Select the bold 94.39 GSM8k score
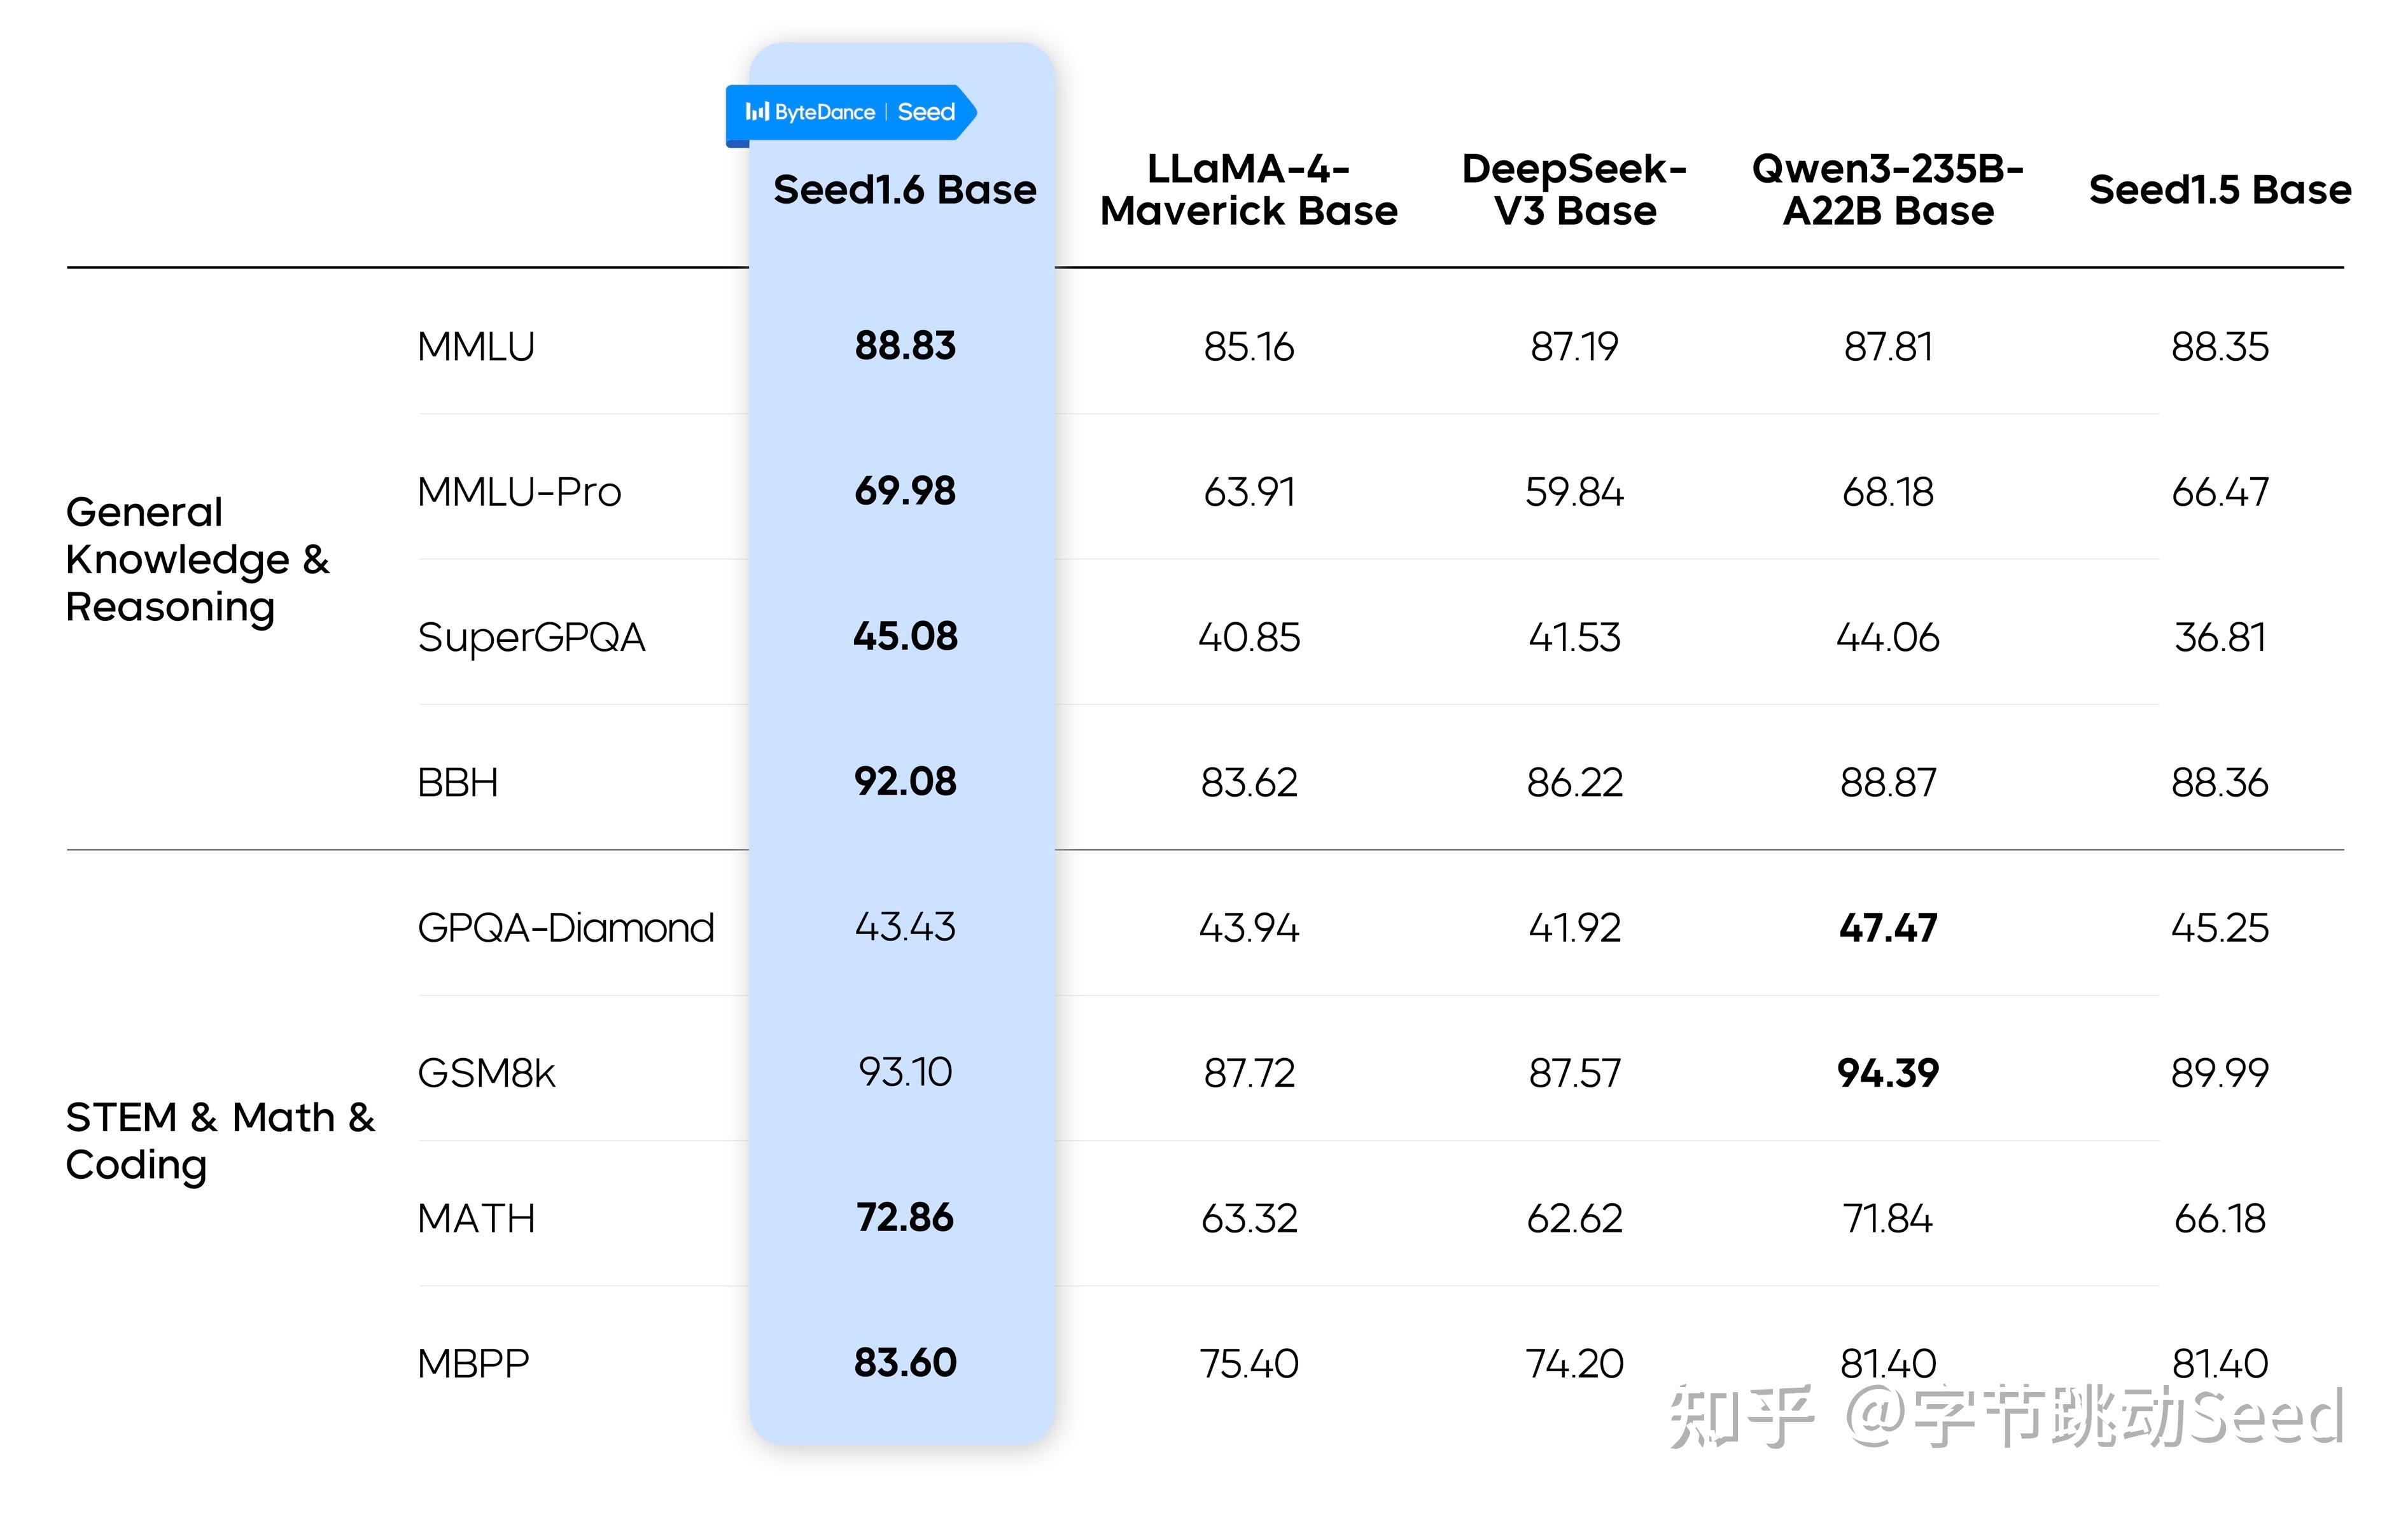This screenshot has height=1513, width=2408. coord(1888,1073)
